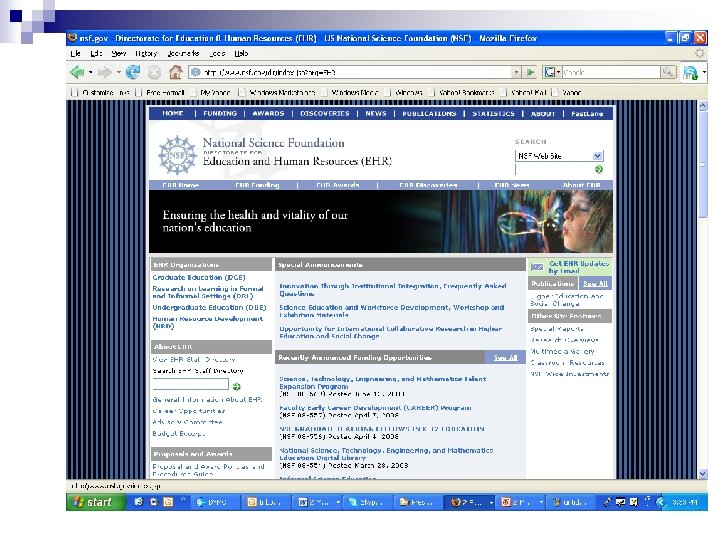Click the search magnifier button in the Firefox toolbar

(x=668, y=72)
